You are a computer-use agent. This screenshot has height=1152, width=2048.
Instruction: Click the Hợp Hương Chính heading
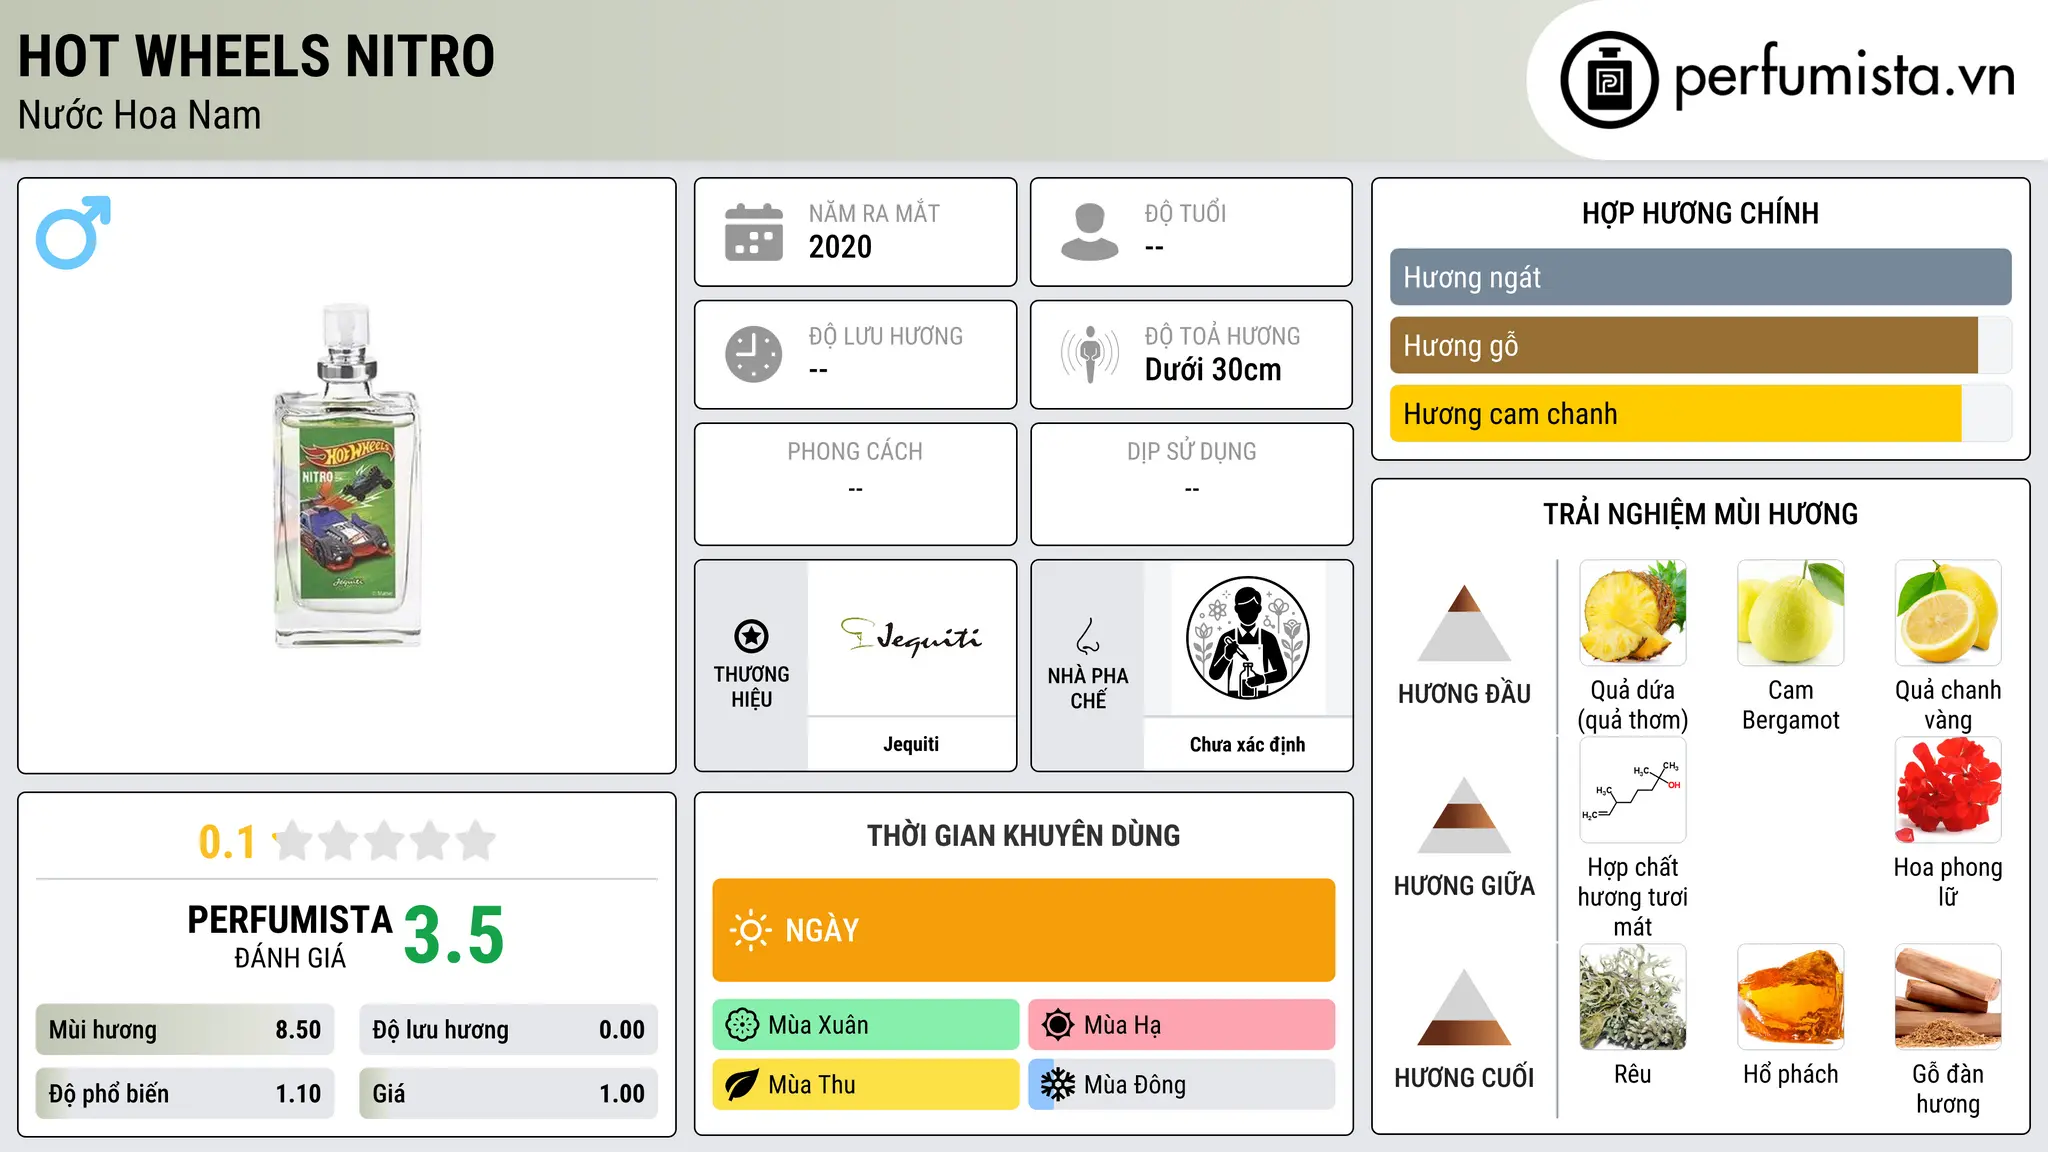1700,213
